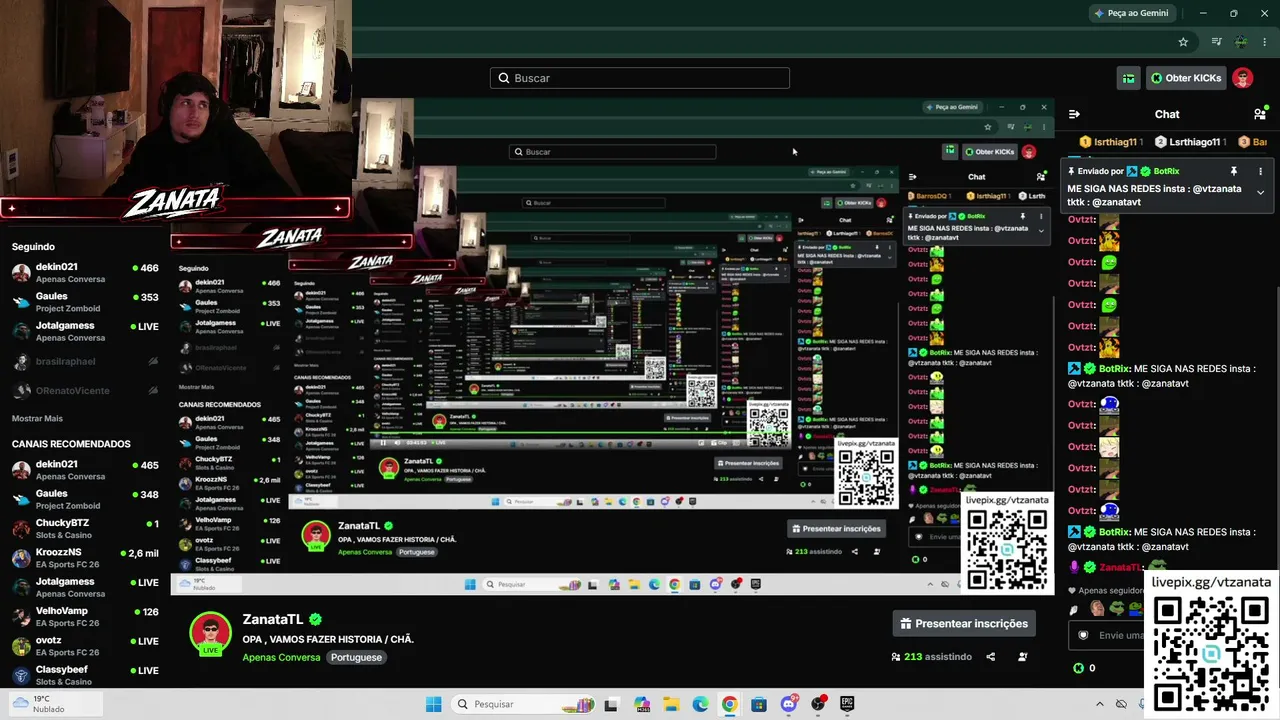1280x720 pixels.
Task: Open VelhoVamp with 126 viewers in main sidebar
Action: coord(85,616)
